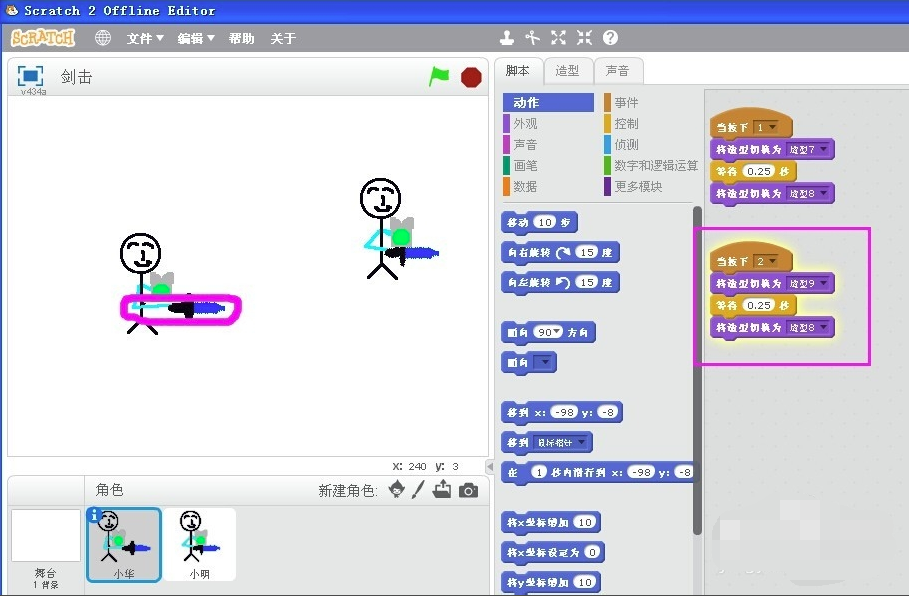The image size is (909, 596).
Task: Open the empty 面向 target dropdown
Action: (544, 362)
